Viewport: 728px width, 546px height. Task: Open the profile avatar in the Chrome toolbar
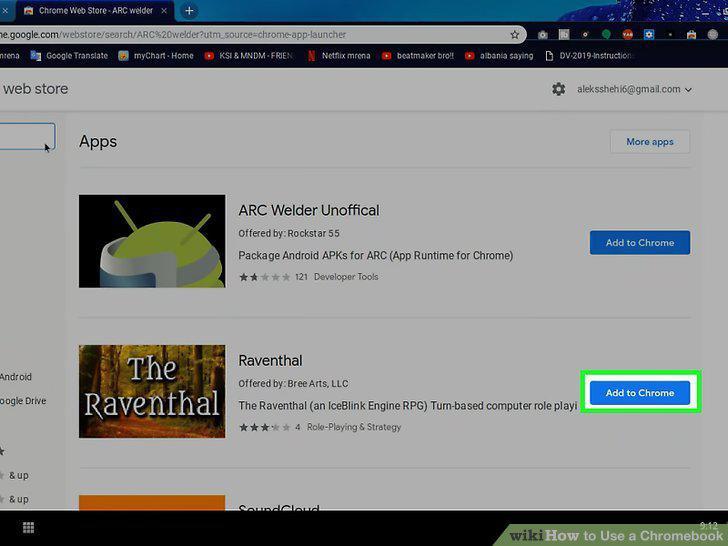(x=713, y=34)
